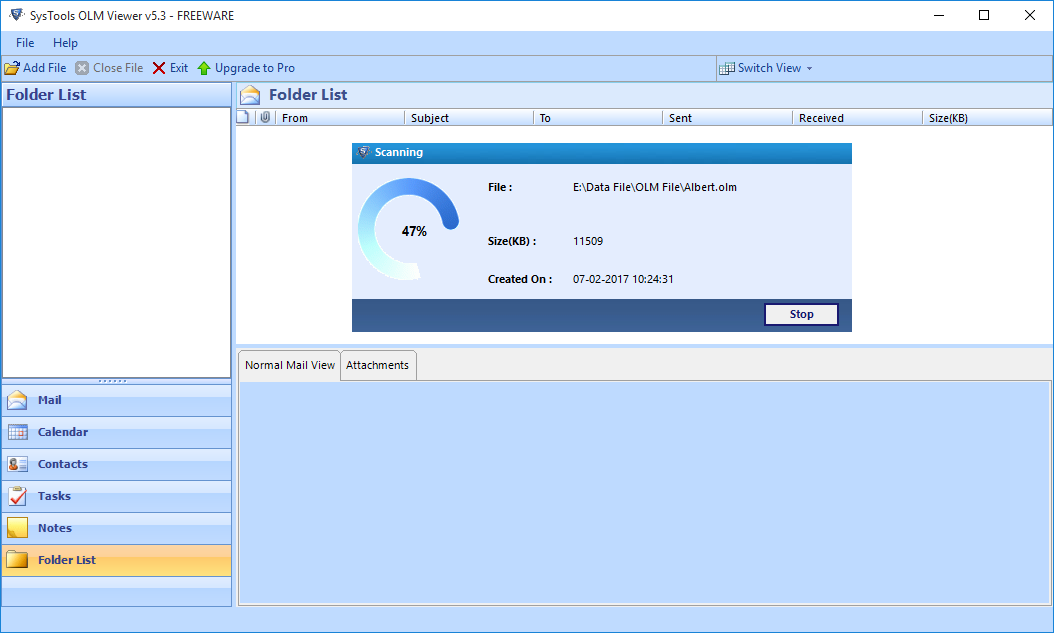Sort by the Size(KB) column header
Image resolution: width=1054 pixels, height=633 pixels.
coord(987,118)
